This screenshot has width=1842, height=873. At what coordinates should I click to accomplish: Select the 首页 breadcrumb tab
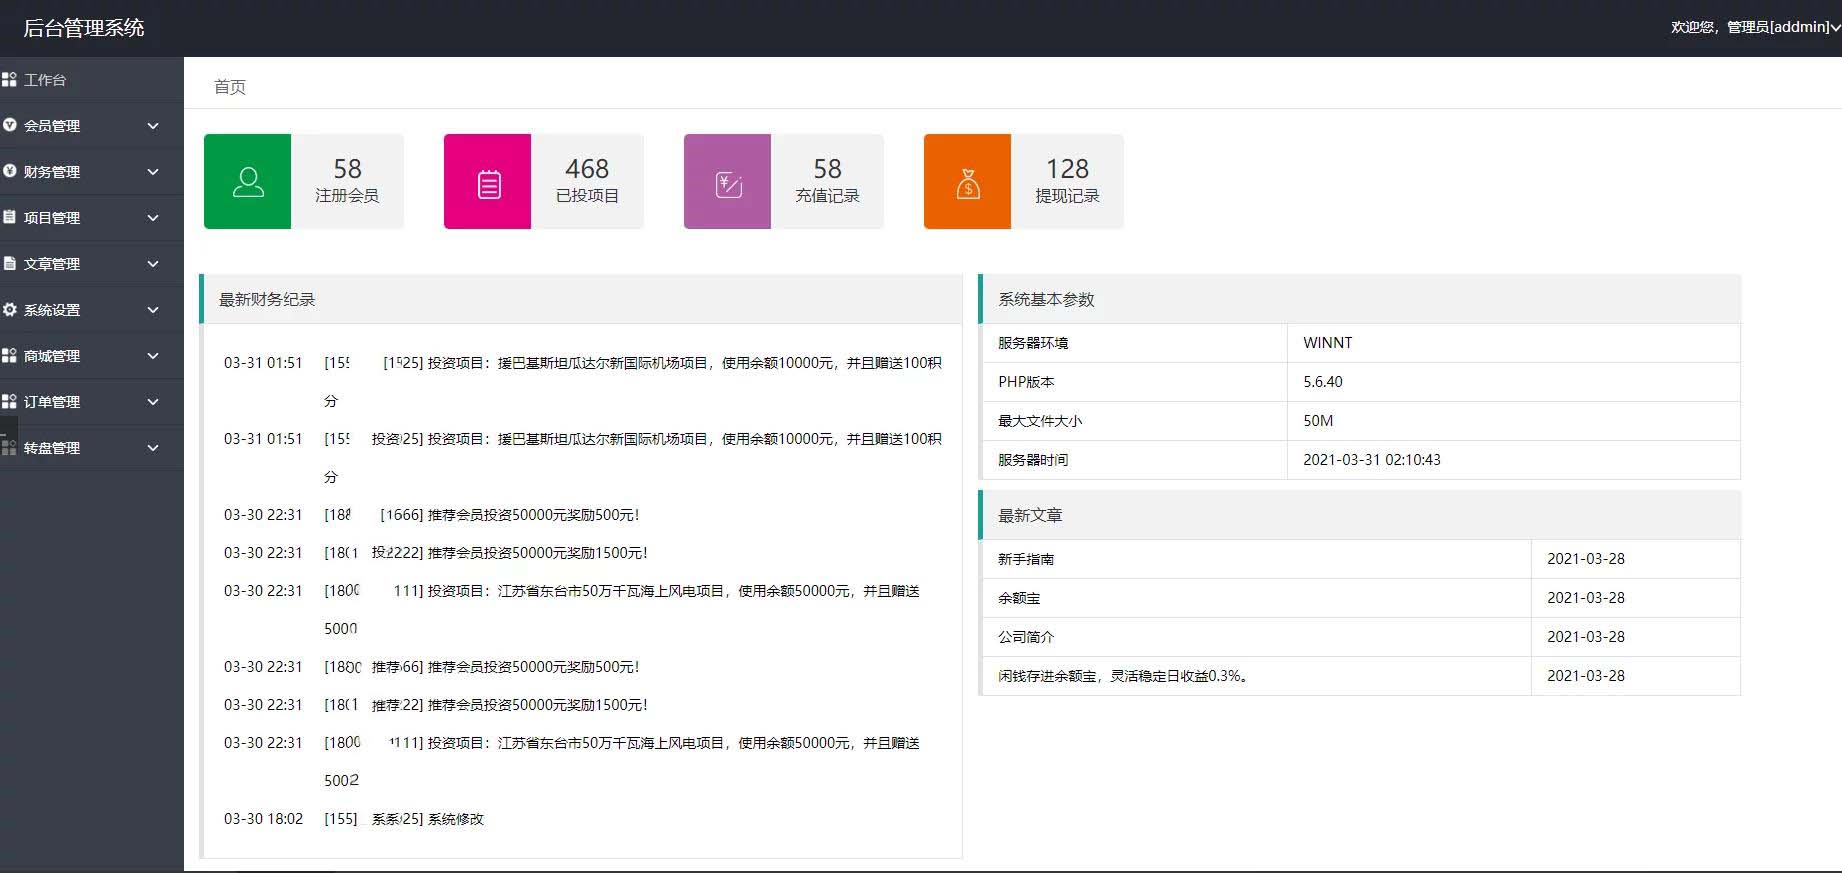pos(230,87)
